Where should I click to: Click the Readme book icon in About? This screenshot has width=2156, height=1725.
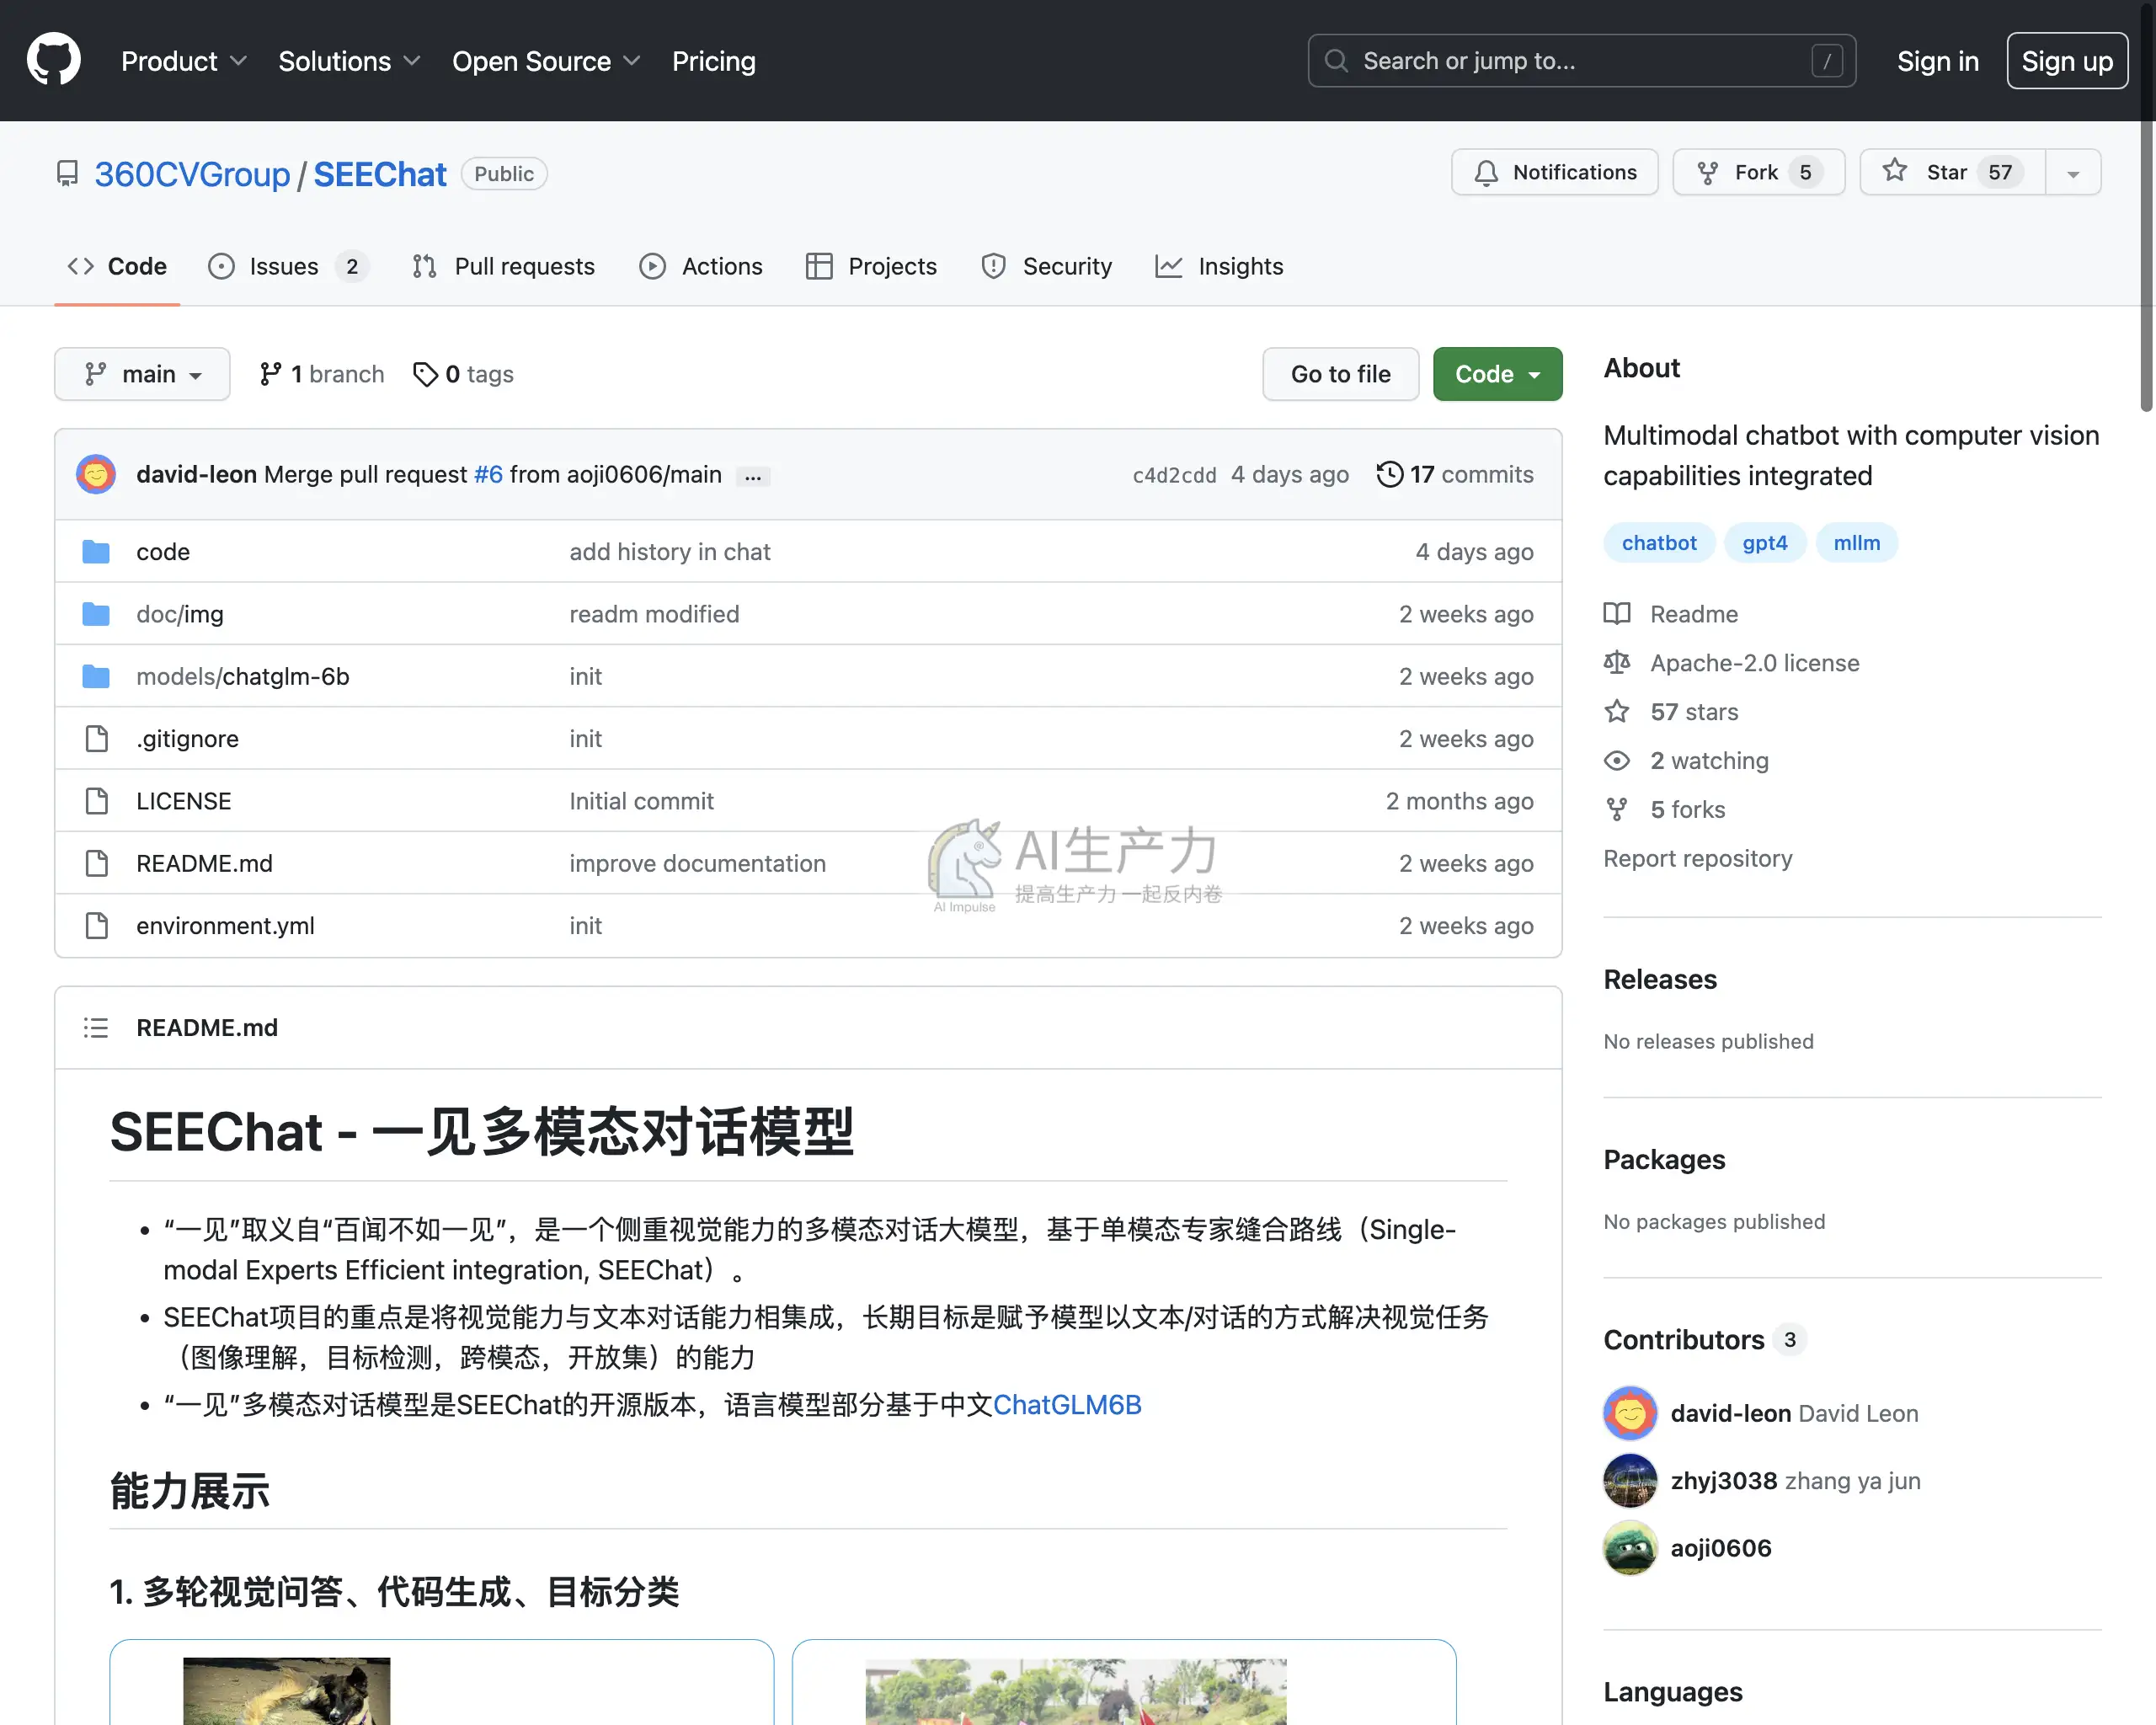[1617, 614]
